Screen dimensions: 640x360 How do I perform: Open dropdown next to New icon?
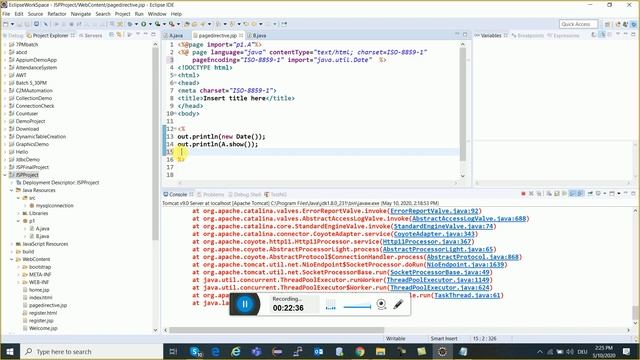12,24
